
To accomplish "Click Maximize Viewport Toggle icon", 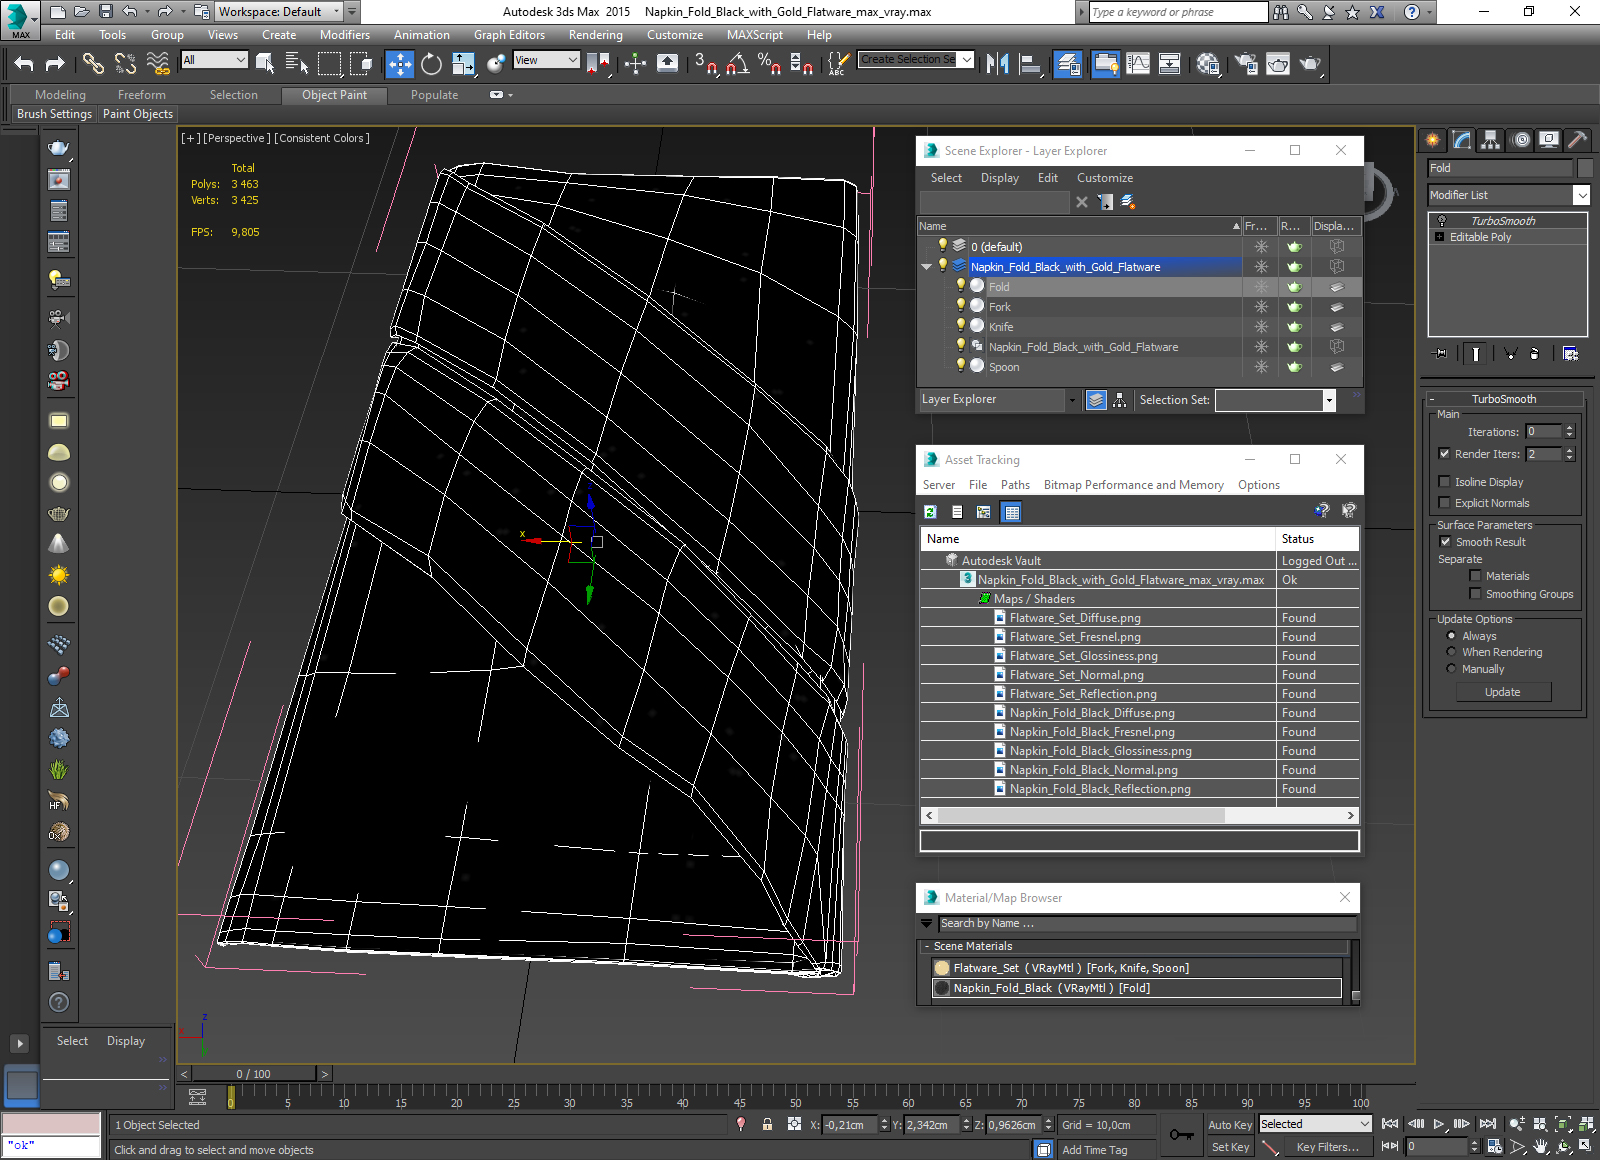I will pos(1586,1147).
